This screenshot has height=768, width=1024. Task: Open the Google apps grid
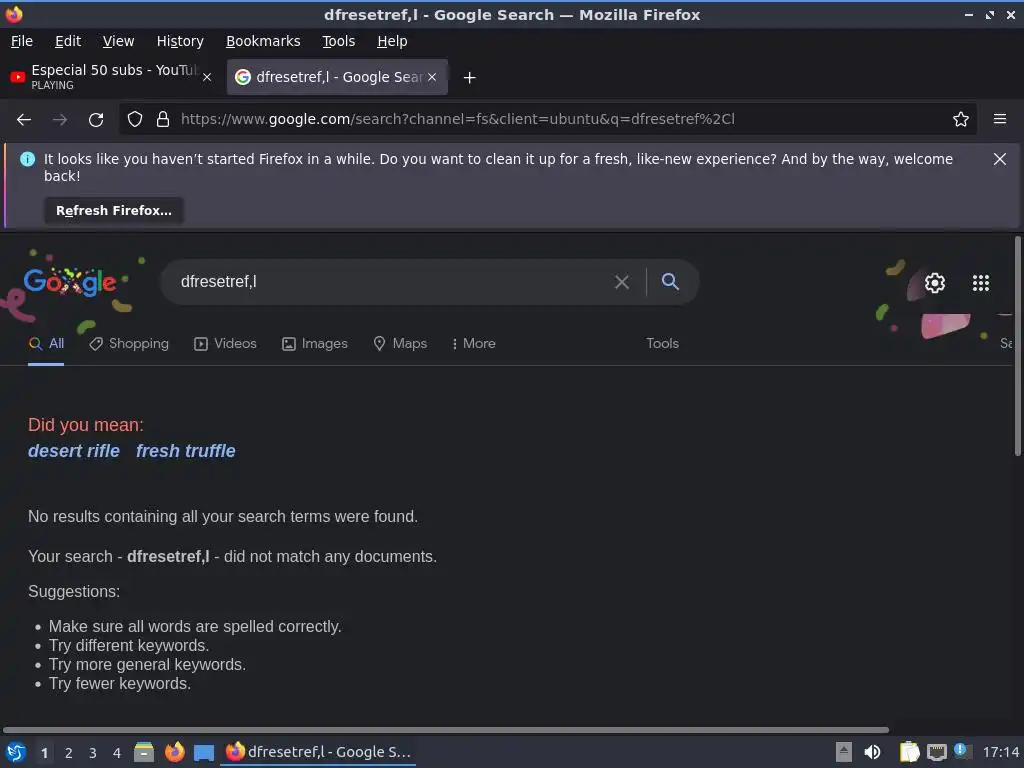pos(980,283)
